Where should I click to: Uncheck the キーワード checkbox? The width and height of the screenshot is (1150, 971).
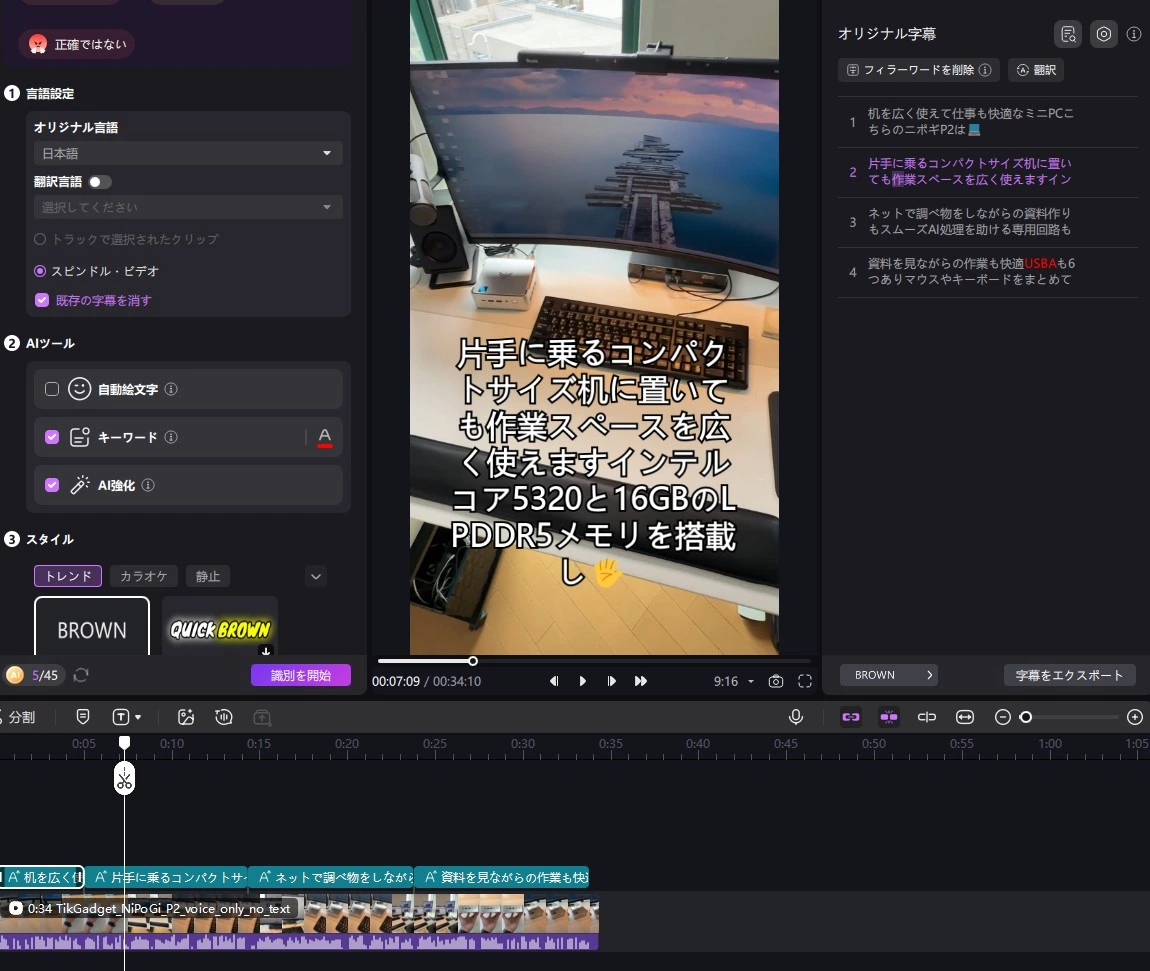[x=52, y=437]
